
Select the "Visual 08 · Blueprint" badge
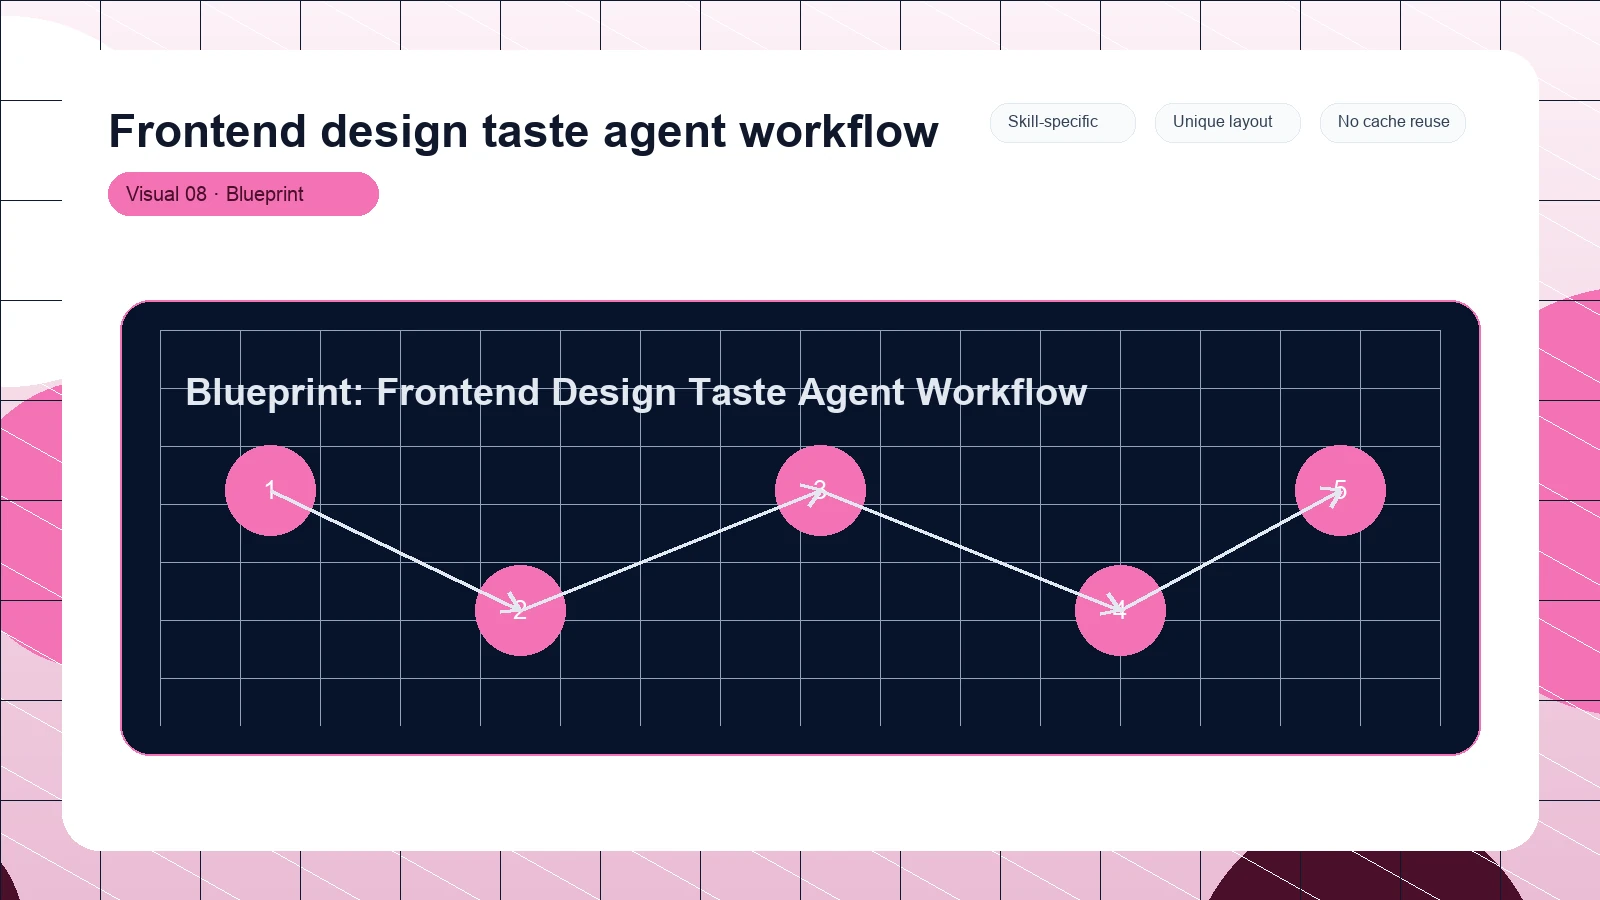pyautogui.click(x=243, y=194)
